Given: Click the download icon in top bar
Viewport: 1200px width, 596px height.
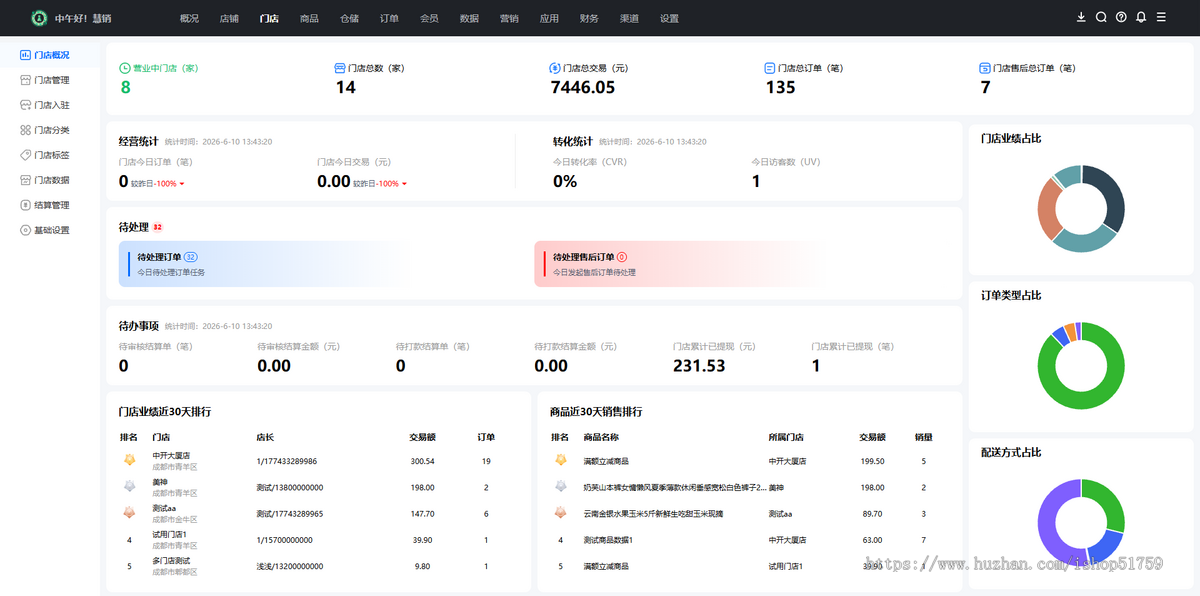Looking at the screenshot, I should [1081, 17].
